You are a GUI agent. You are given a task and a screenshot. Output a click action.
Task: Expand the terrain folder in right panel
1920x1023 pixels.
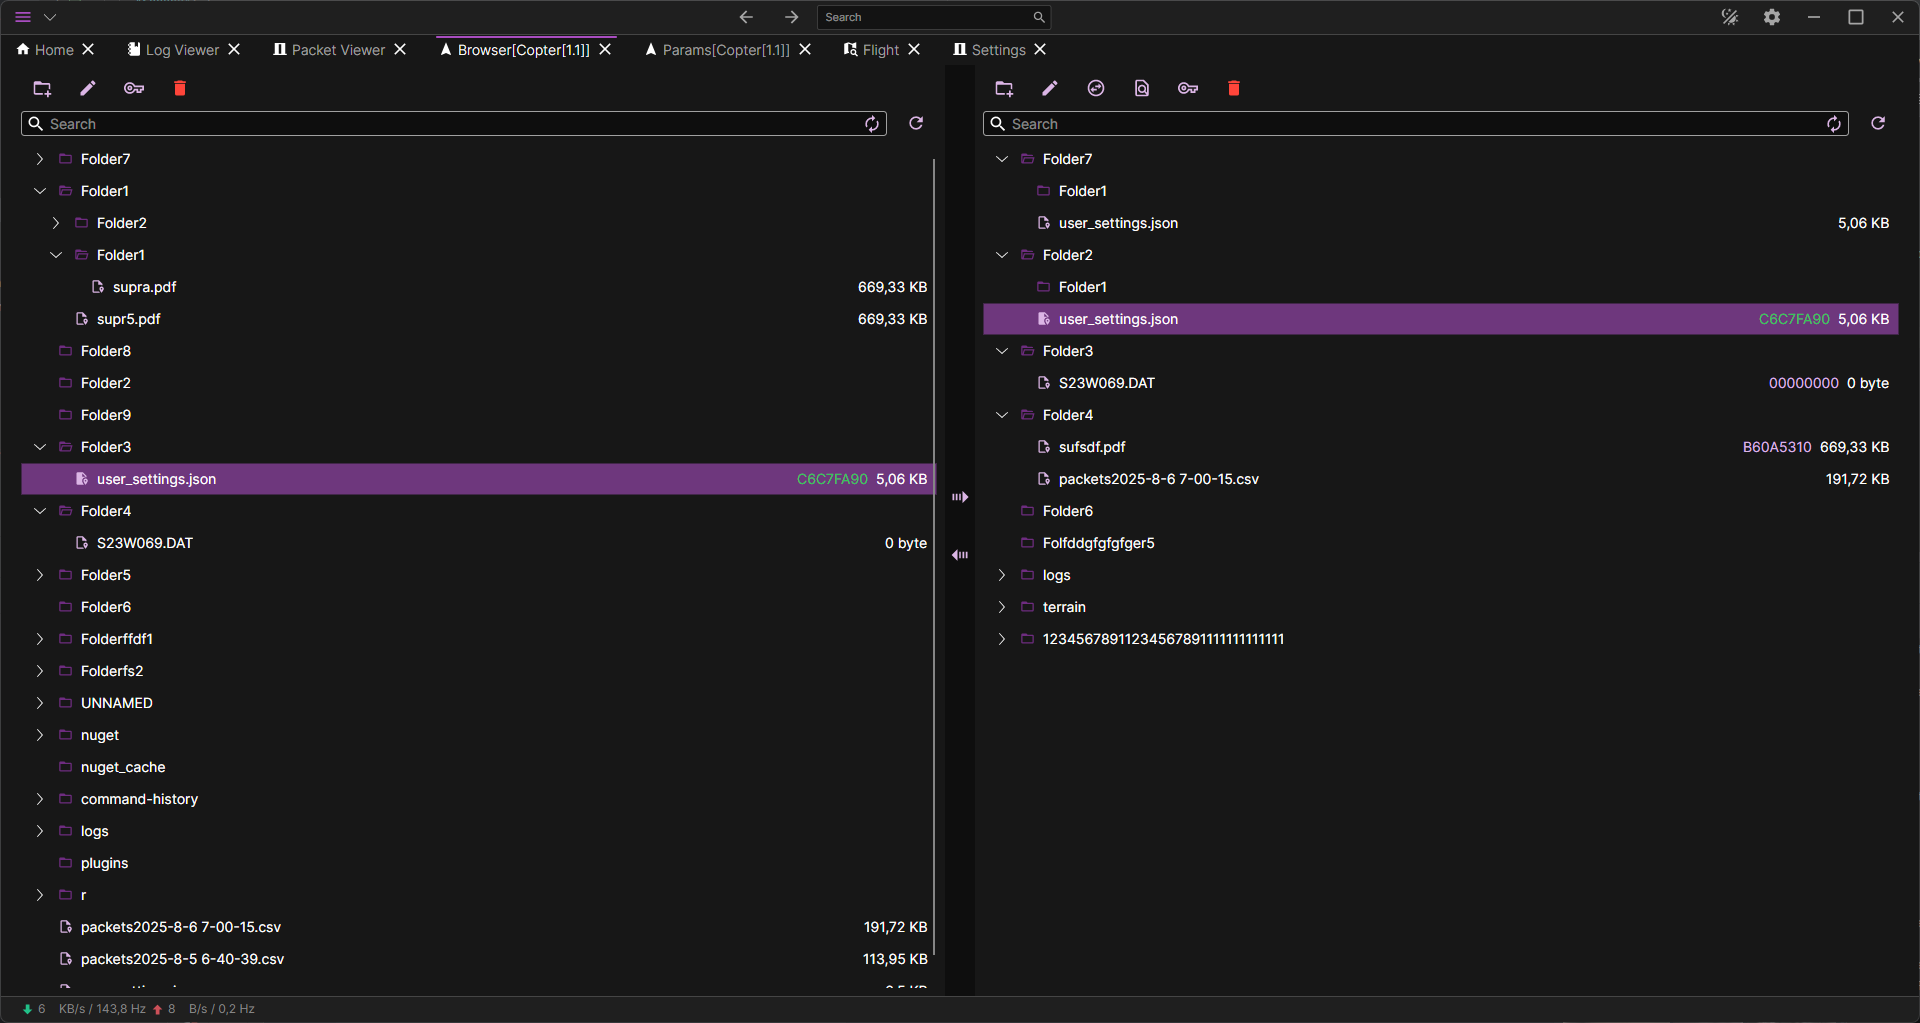[x=1002, y=607]
